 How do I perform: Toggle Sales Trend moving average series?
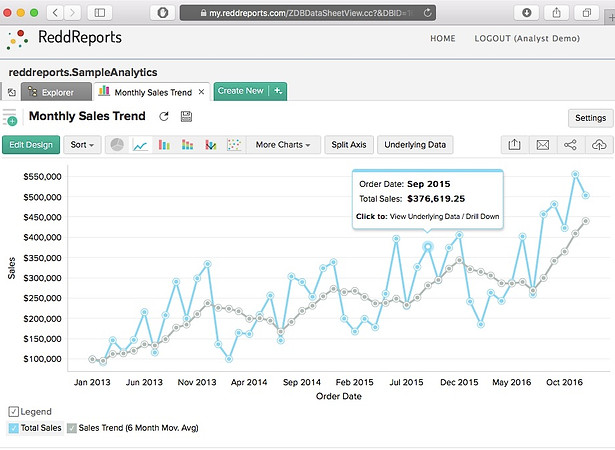[72, 428]
